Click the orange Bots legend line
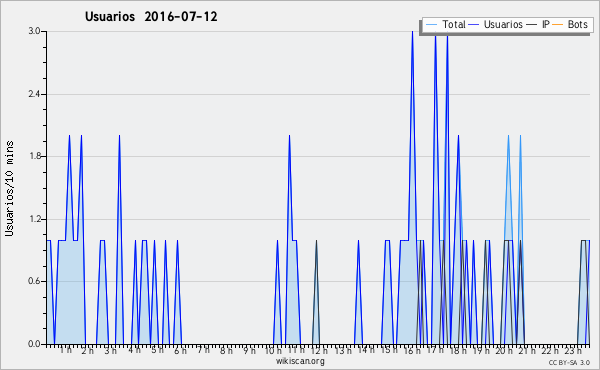The width and height of the screenshot is (600, 370). click(x=558, y=25)
